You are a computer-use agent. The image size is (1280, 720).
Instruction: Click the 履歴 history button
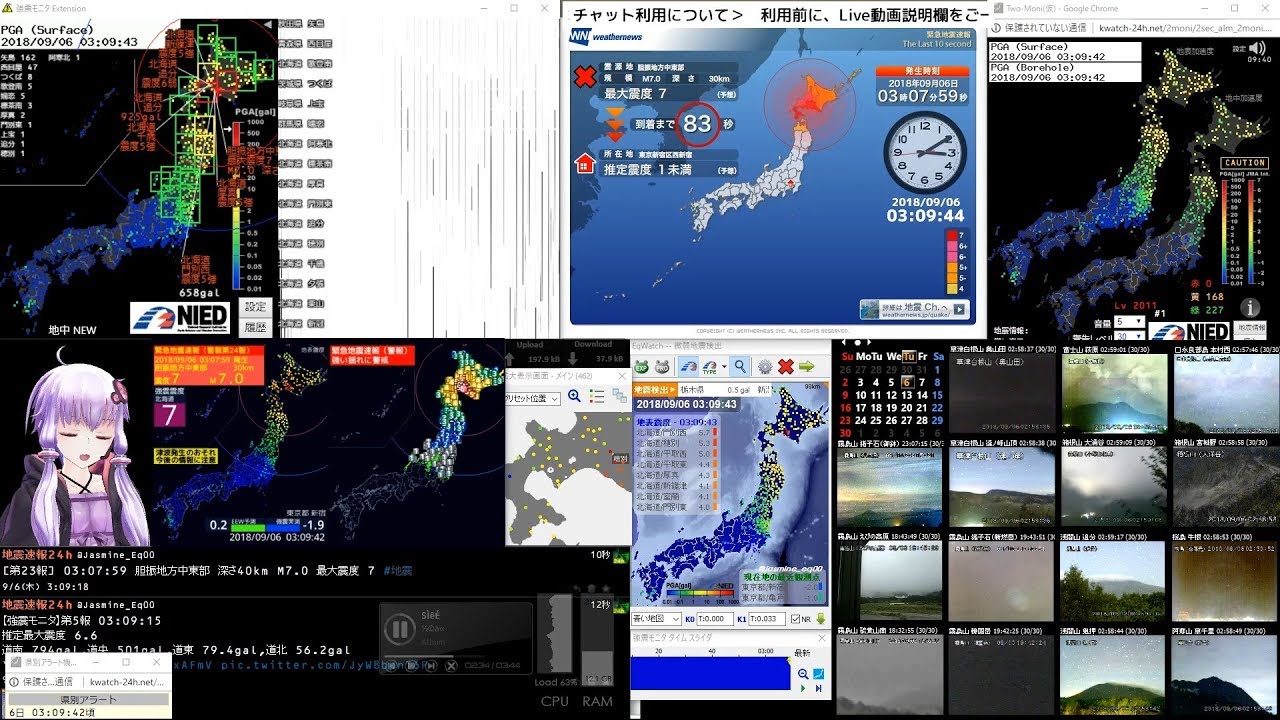tap(255, 326)
